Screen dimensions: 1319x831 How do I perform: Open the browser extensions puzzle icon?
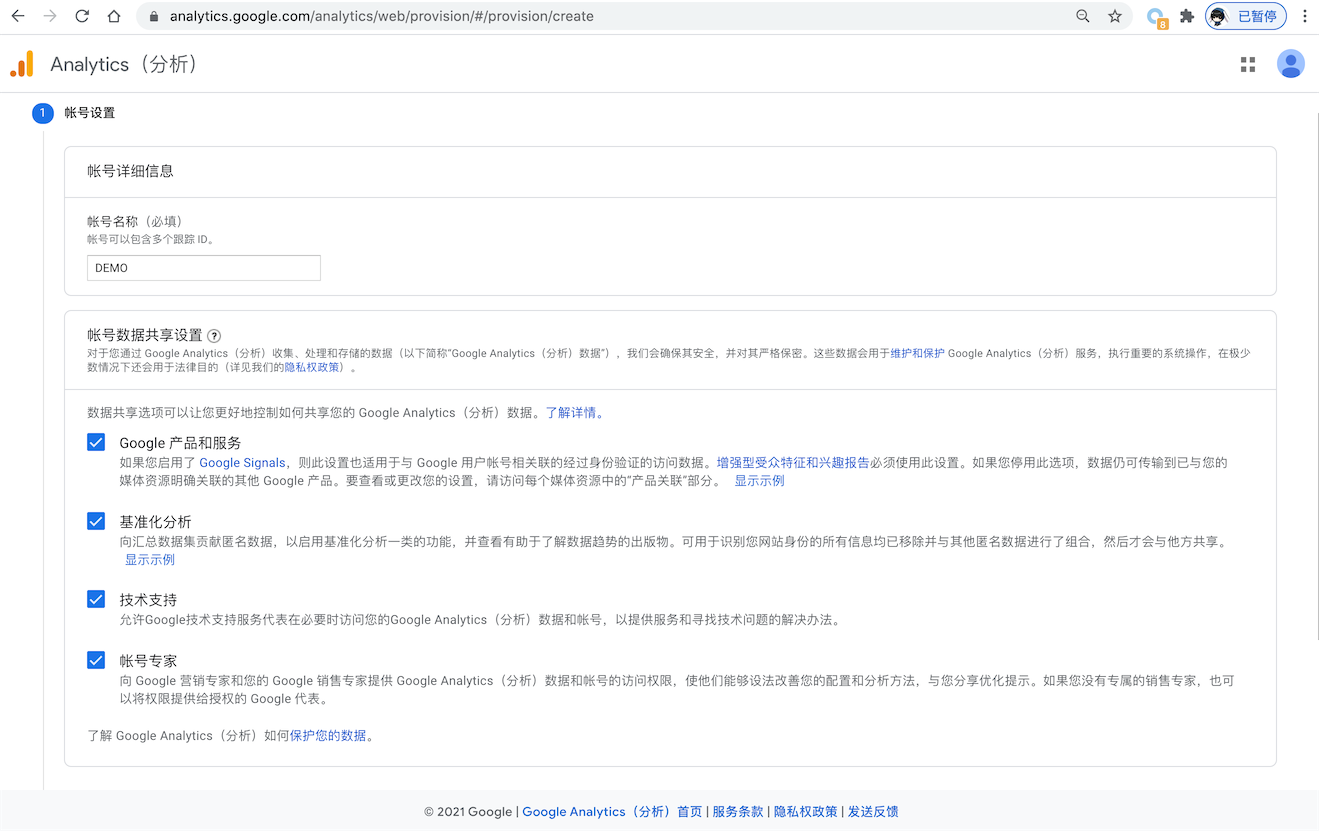pyautogui.click(x=1186, y=16)
